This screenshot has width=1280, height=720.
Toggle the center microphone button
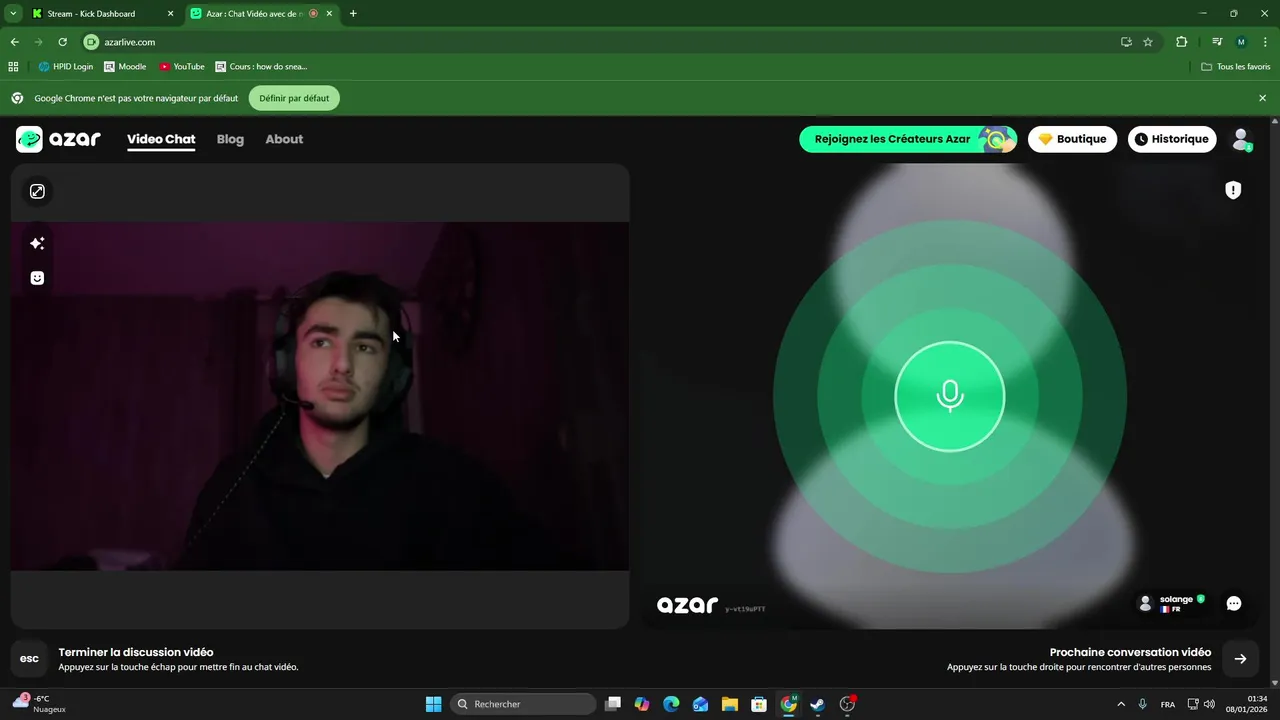[x=949, y=396]
